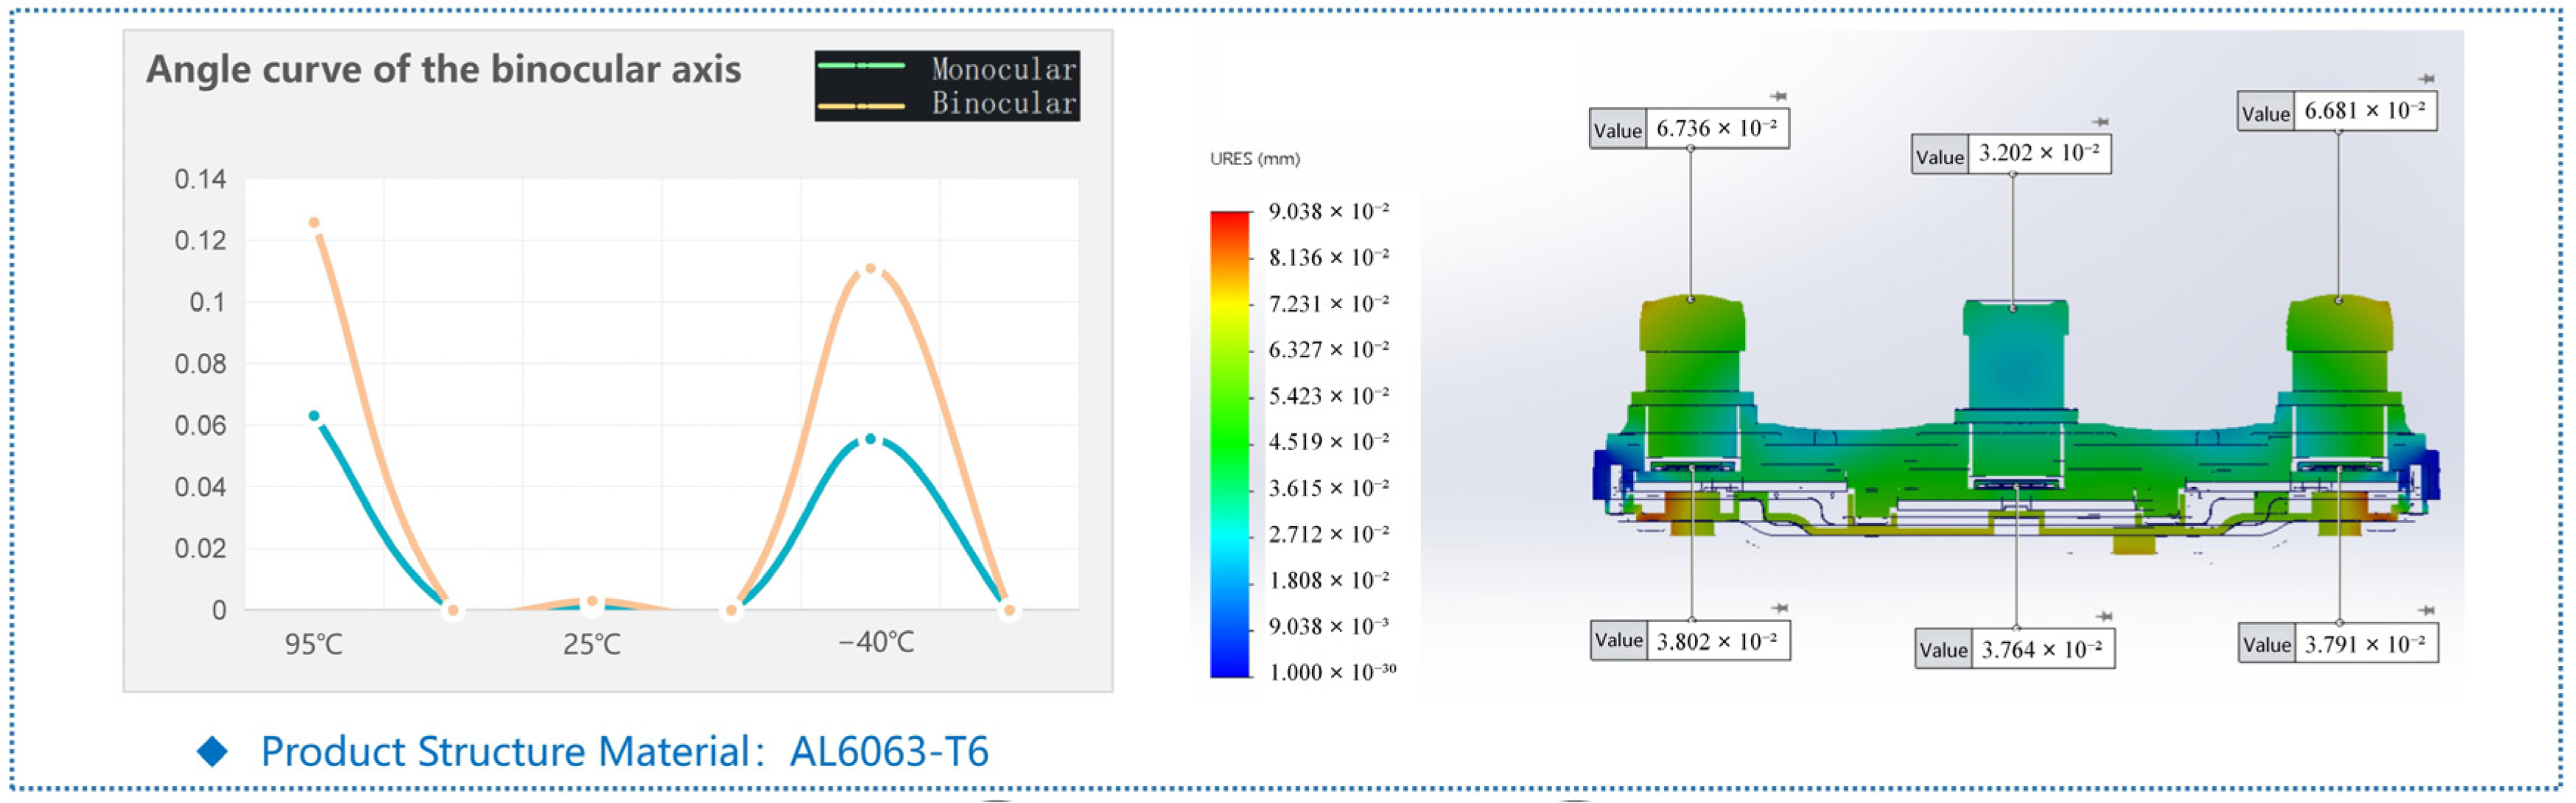Click pin icon above 3.202 × 10⁻² callout

(2100, 122)
